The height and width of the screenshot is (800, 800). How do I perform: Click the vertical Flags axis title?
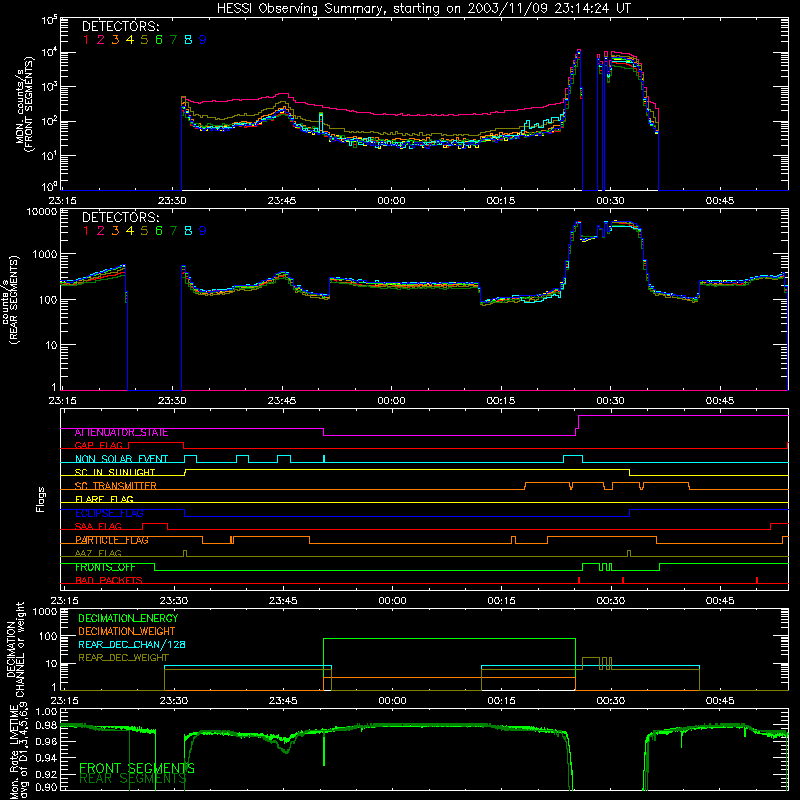click(x=41, y=500)
